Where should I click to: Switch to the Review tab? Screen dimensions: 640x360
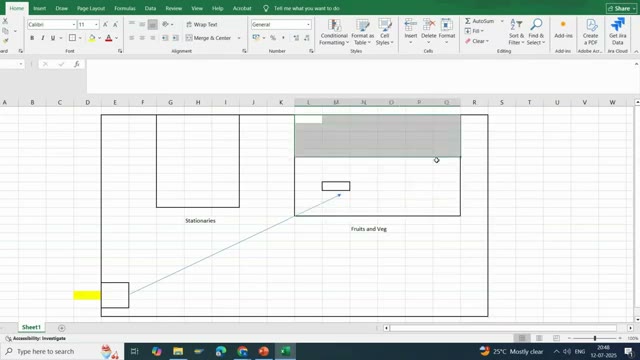(173, 8)
